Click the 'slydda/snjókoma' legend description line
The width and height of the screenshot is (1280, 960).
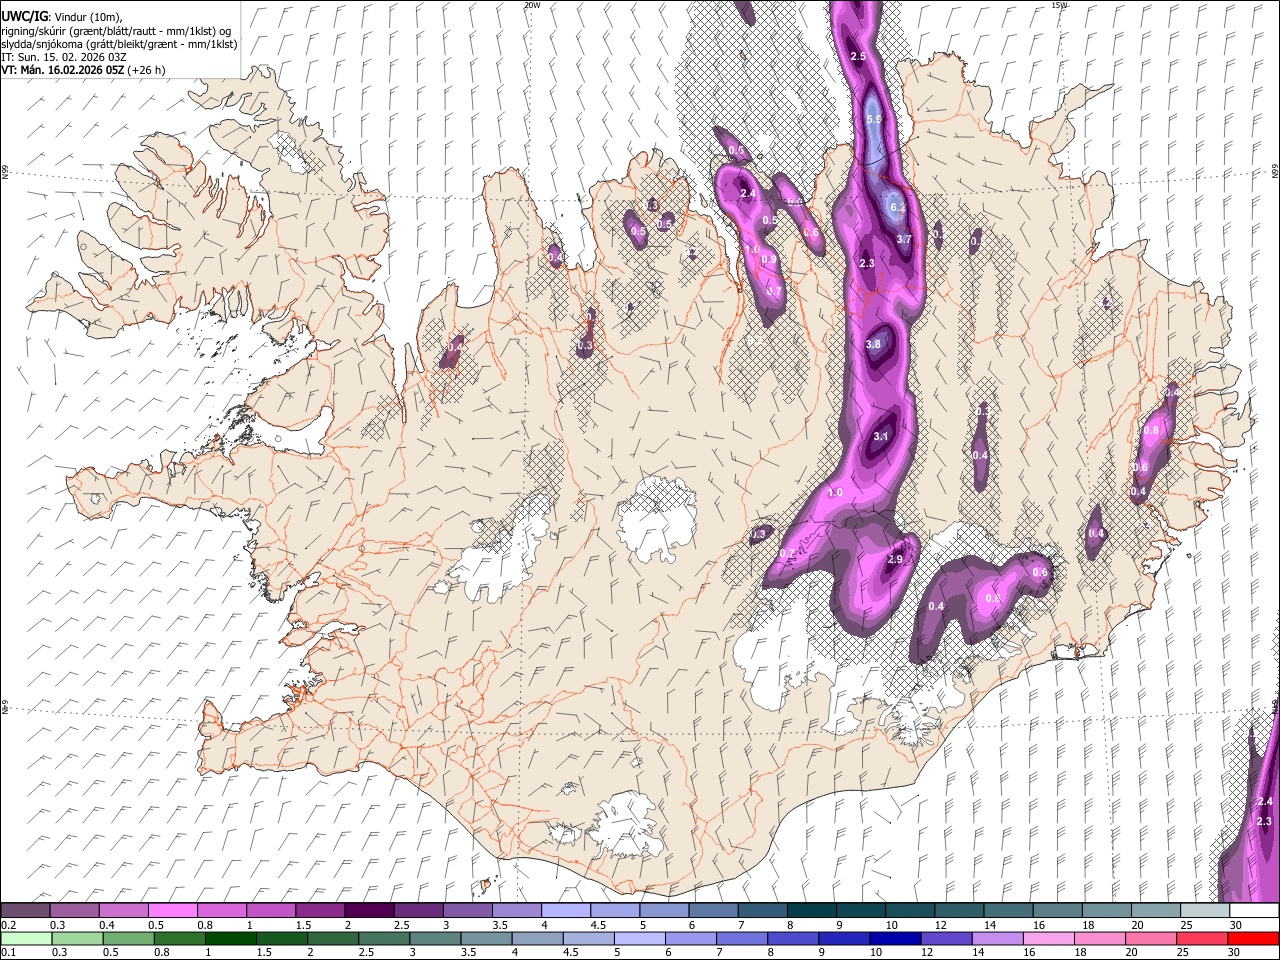click(x=119, y=44)
